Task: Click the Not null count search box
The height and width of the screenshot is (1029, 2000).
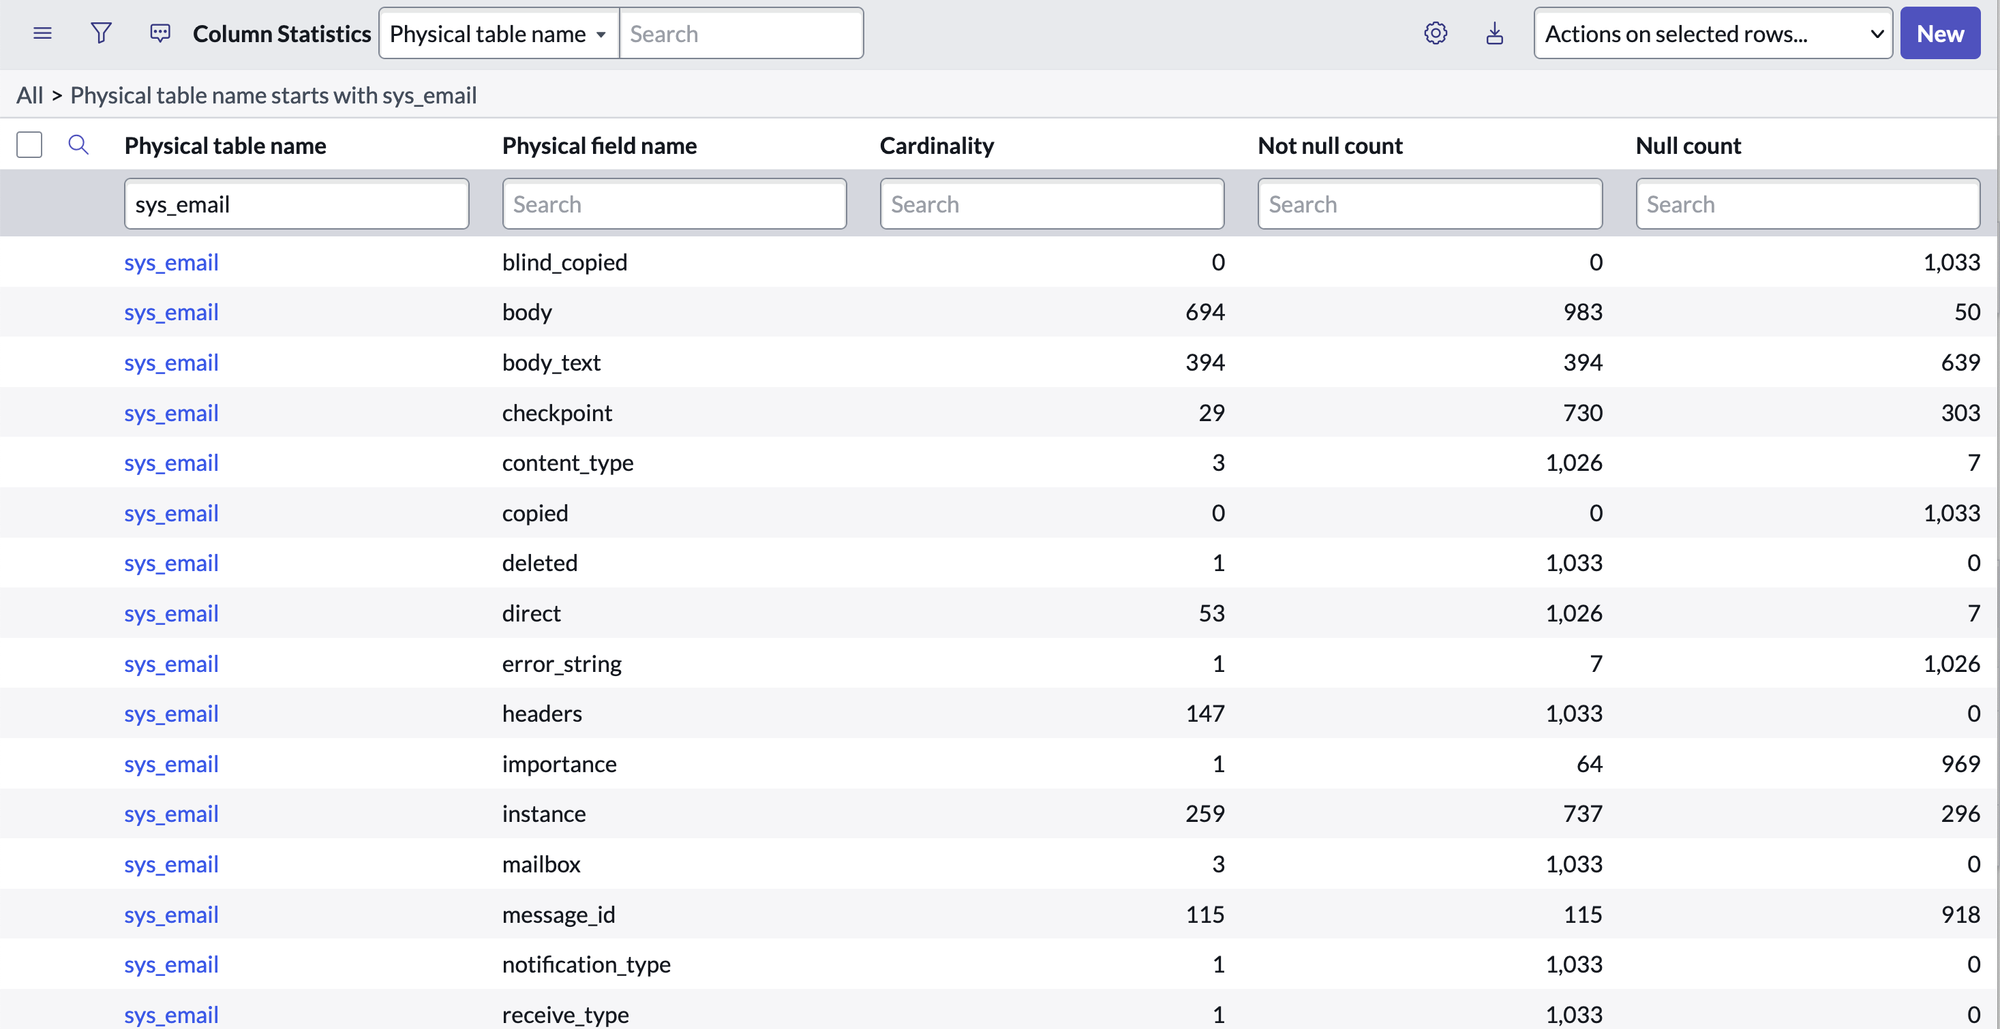Action: pyautogui.click(x=1430, y=204)
